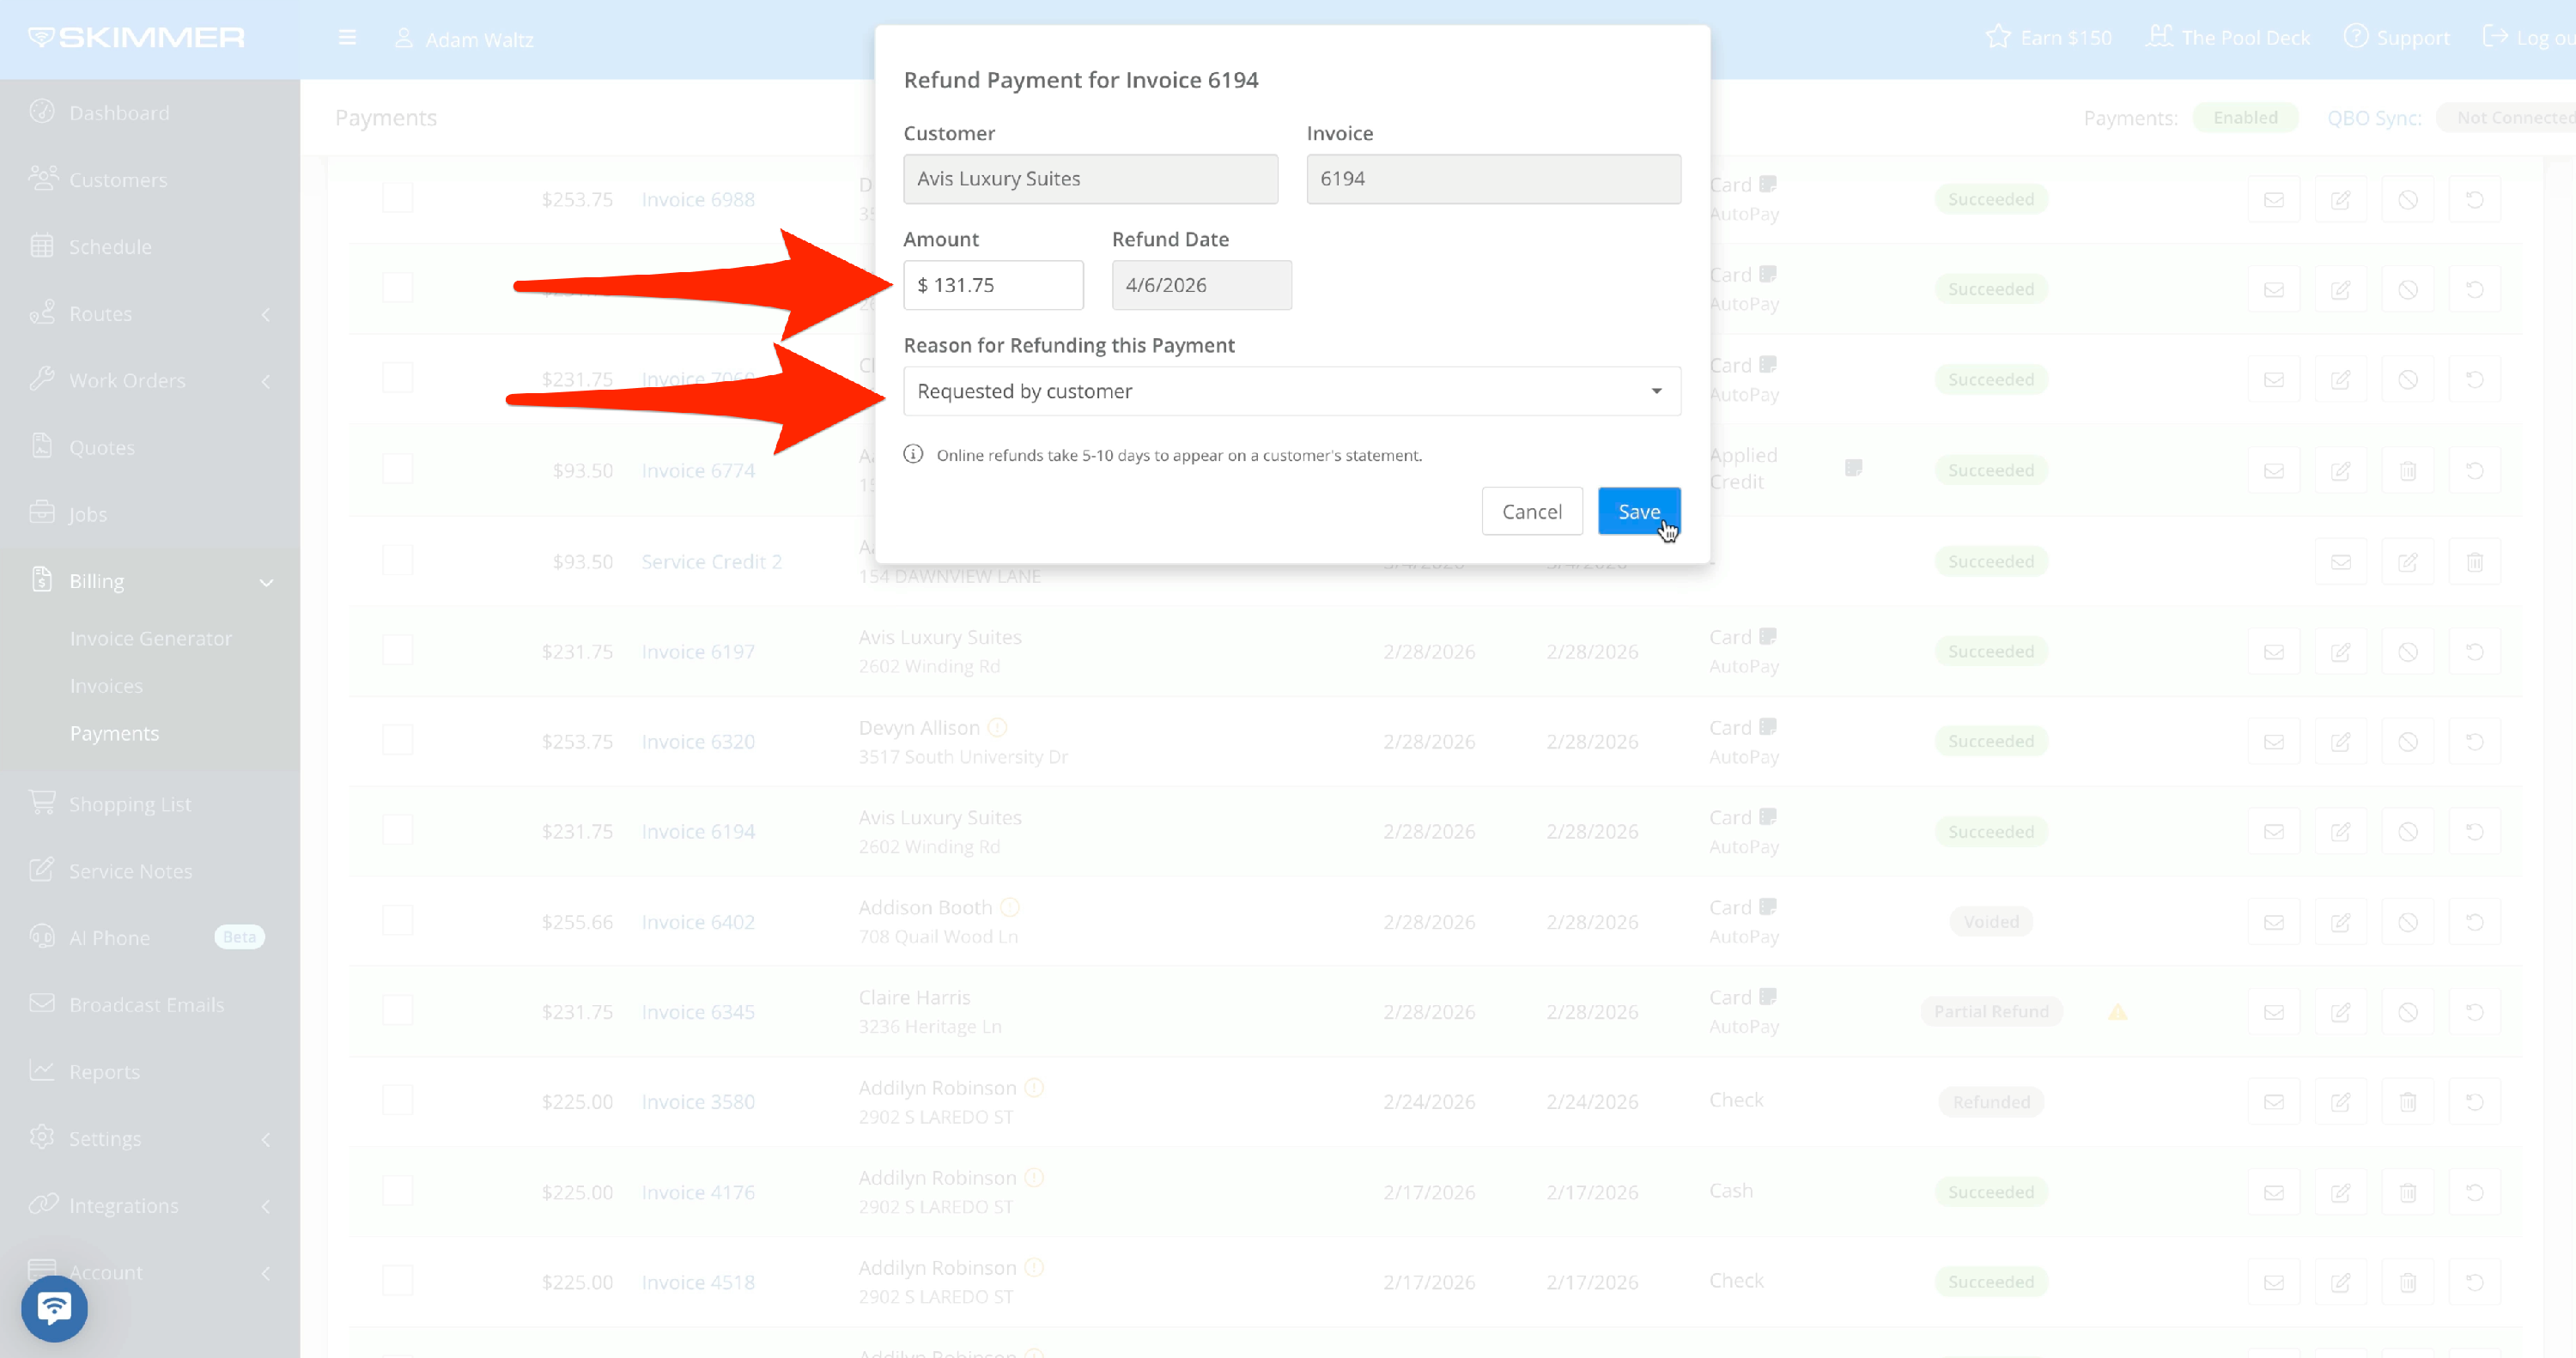Viewport: 2576px width, 1358px height.
Task: Tick the checkbox beside Invoice 6402
Action: pyautogui.click(x=397, y=920)
